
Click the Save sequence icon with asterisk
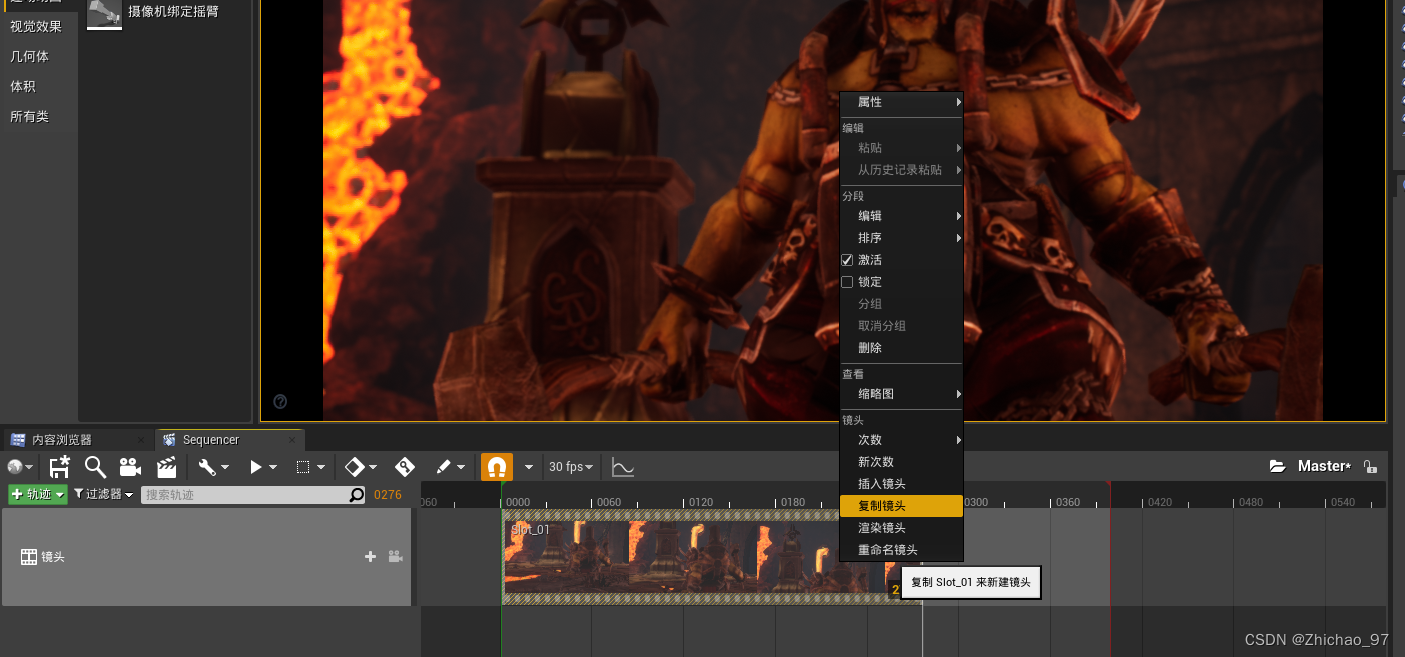click(x=59, y=467)
